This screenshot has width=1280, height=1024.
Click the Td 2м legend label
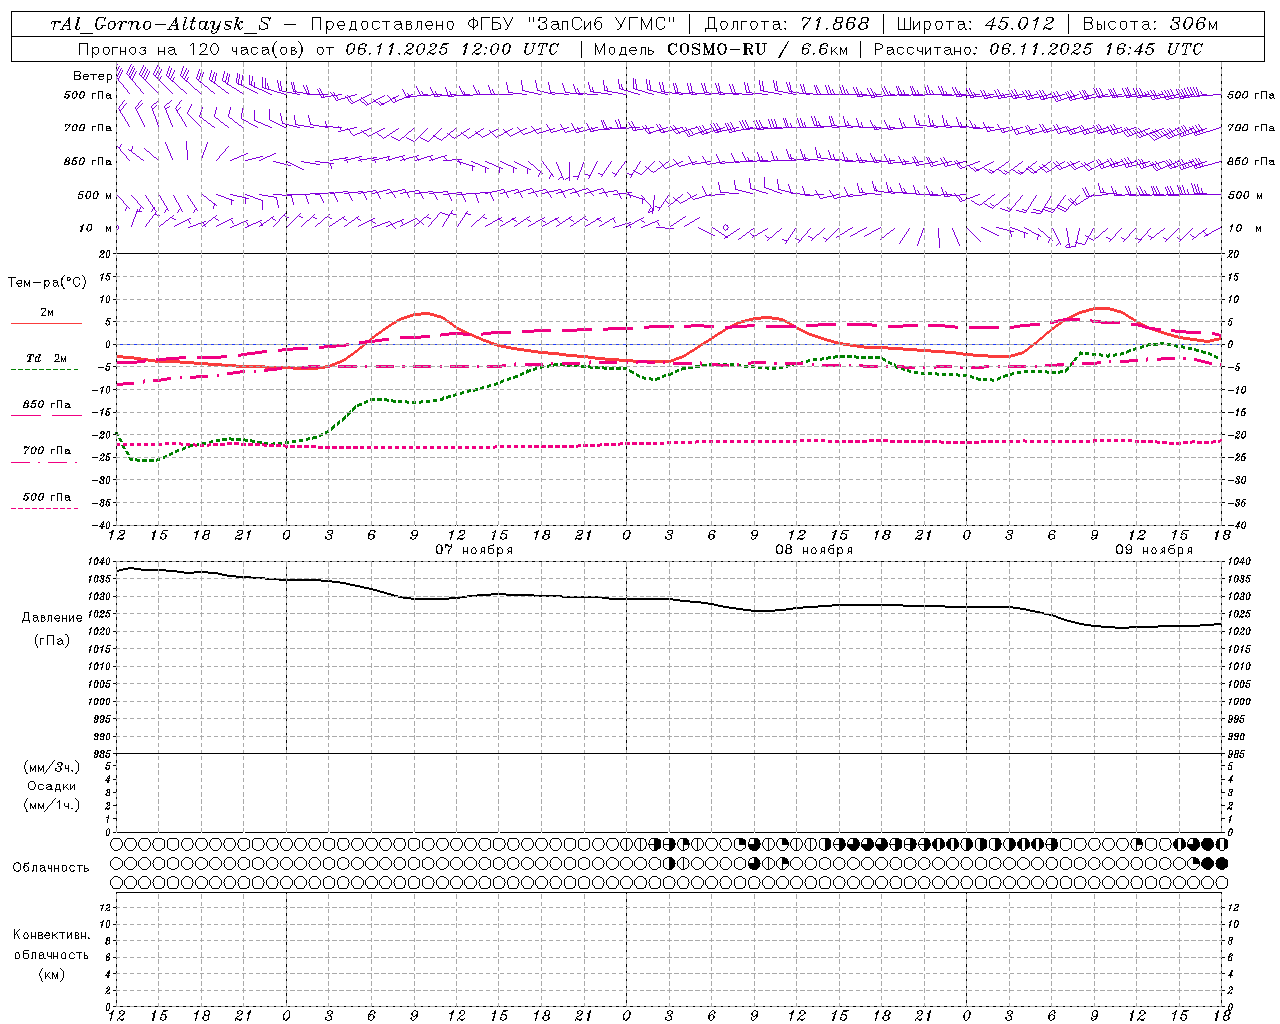point(46,358)
